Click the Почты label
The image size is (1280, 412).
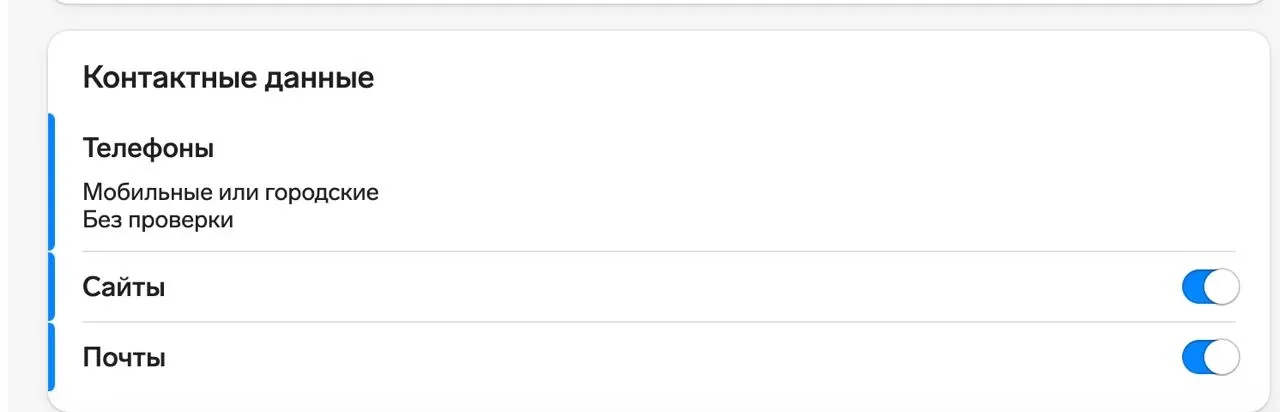tap(124, 357)
